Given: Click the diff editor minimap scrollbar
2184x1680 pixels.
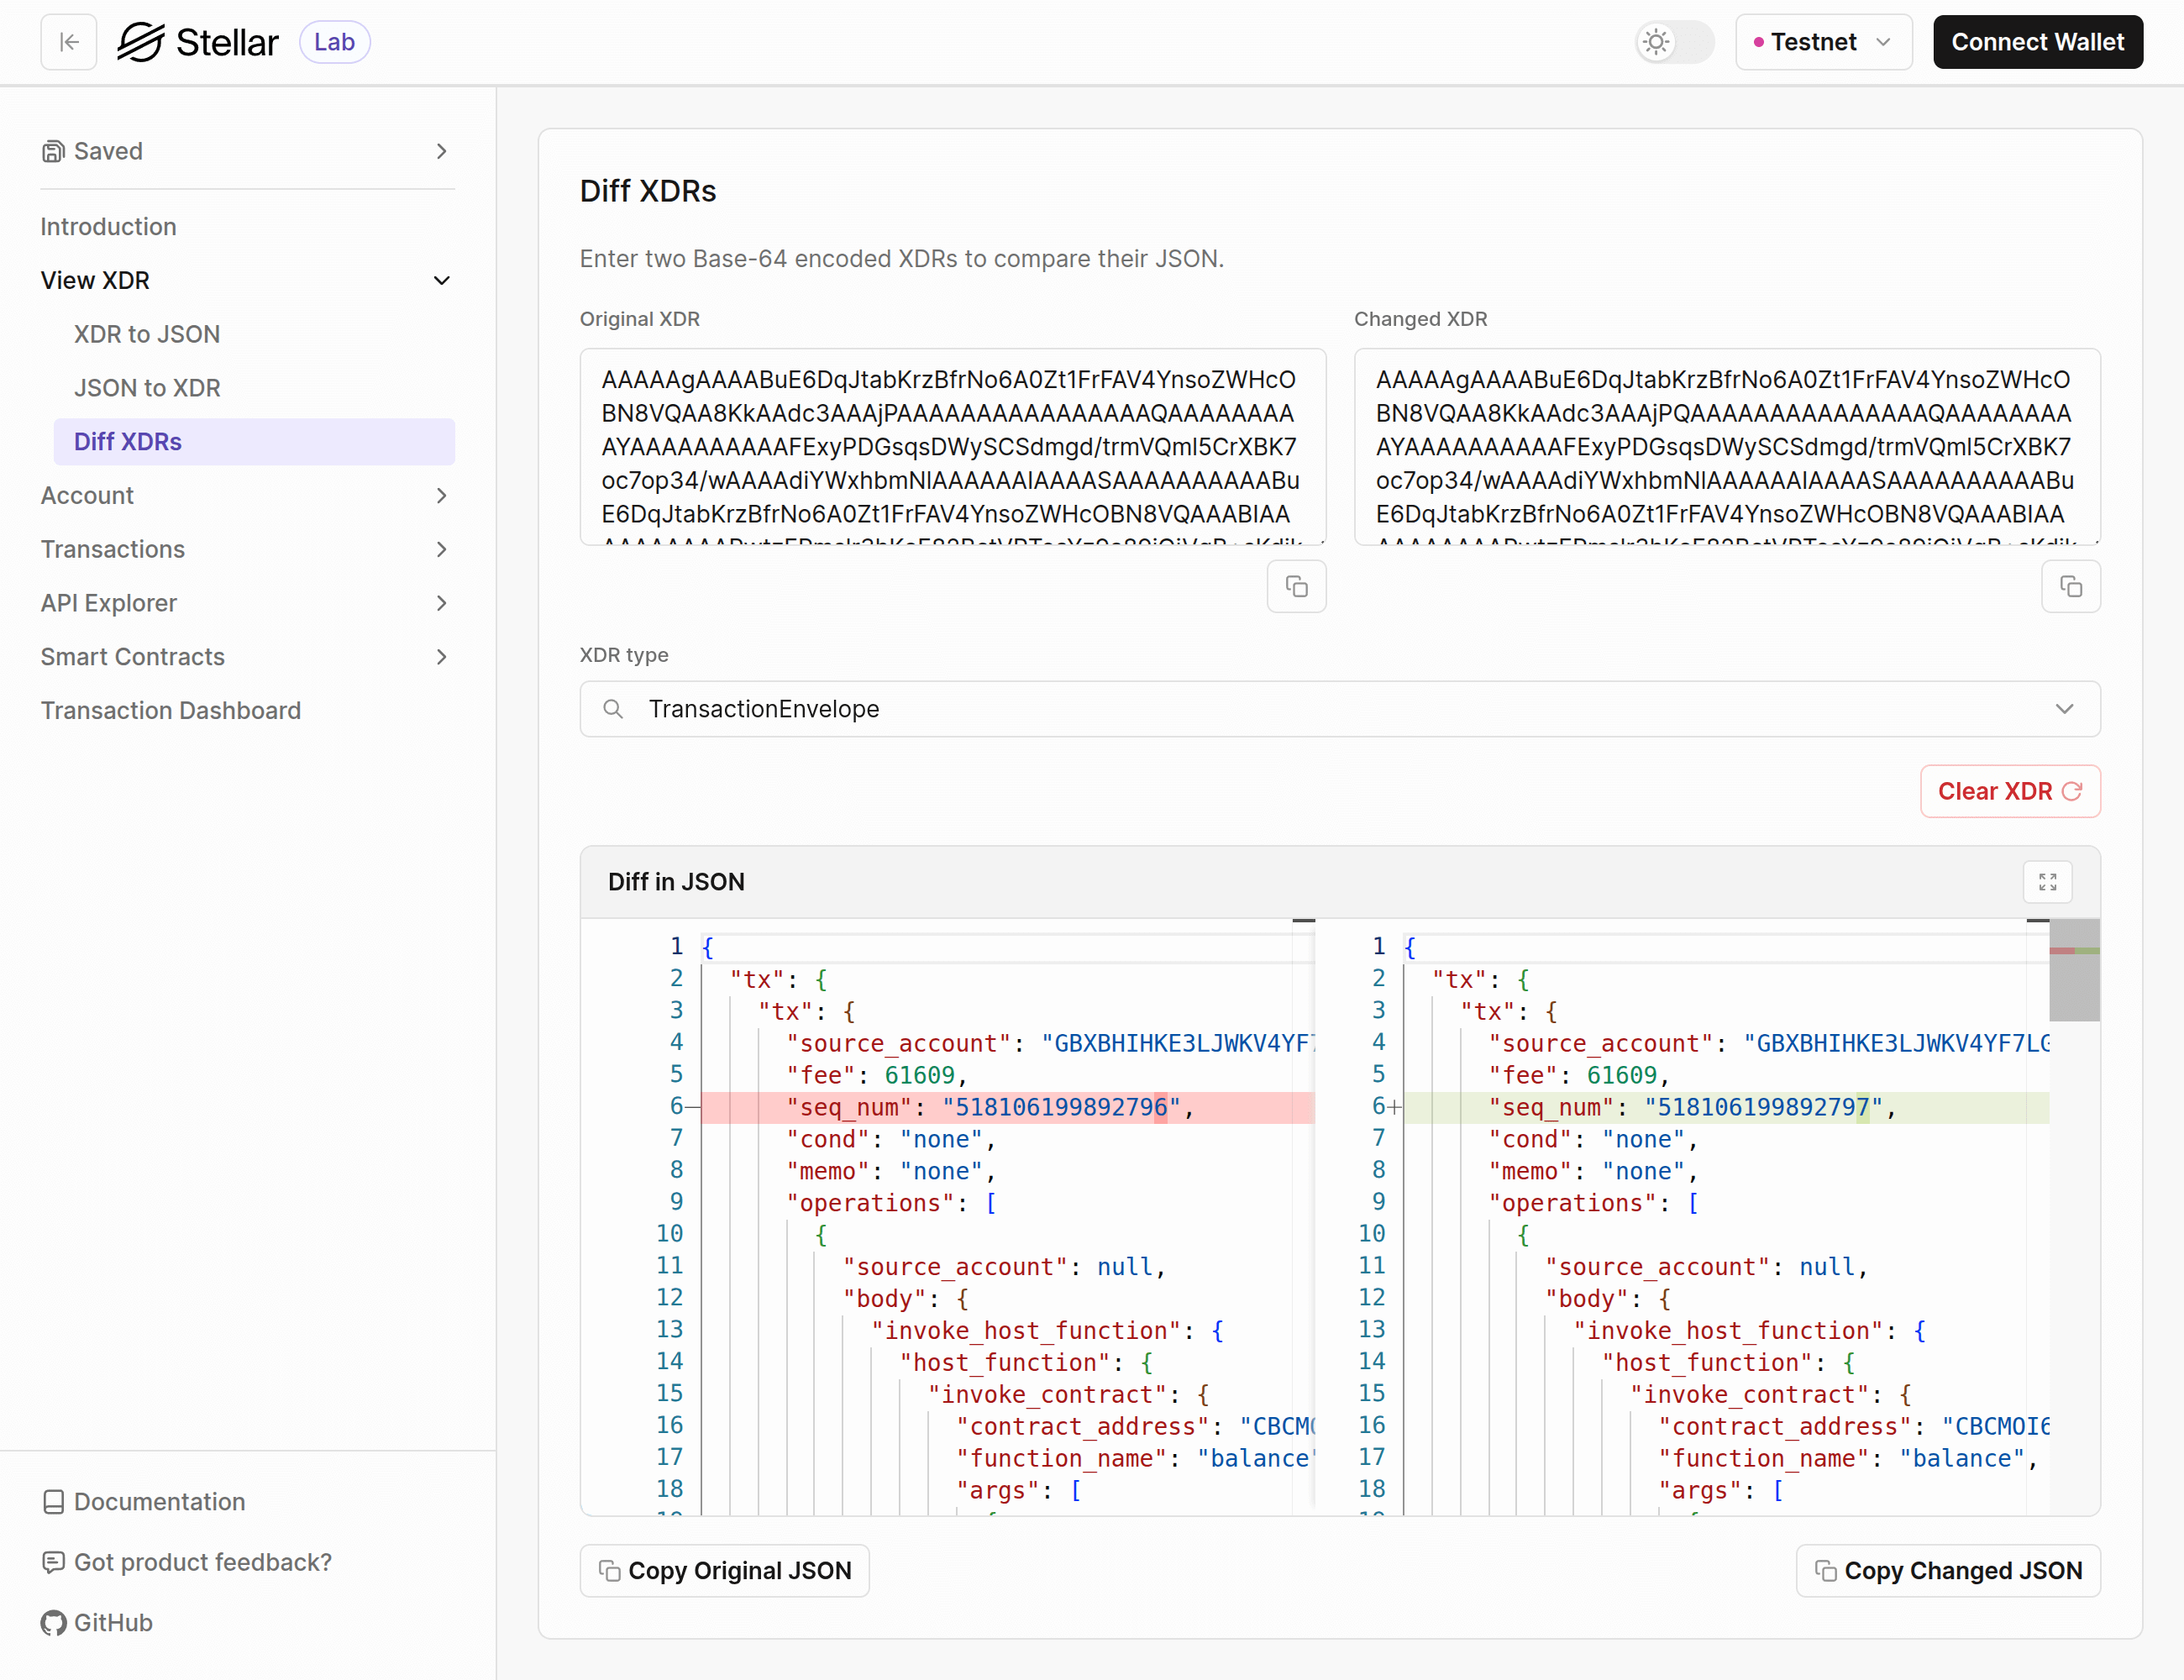Looking at the screenshot, I should click(x=2074, y=970).
